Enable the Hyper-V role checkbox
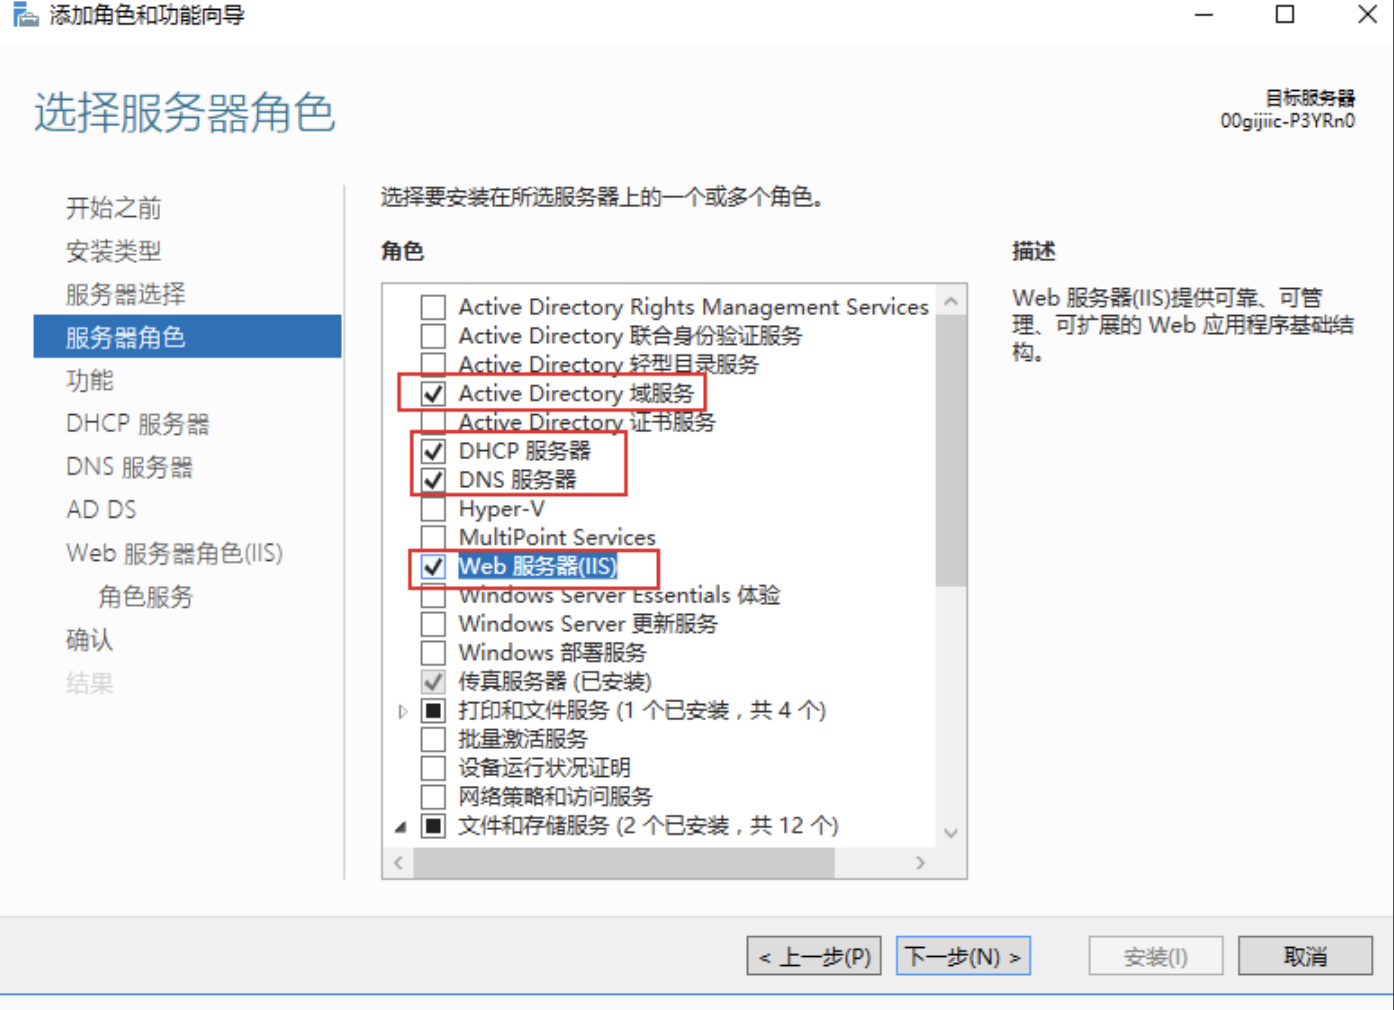 click(x=433, y=509)
